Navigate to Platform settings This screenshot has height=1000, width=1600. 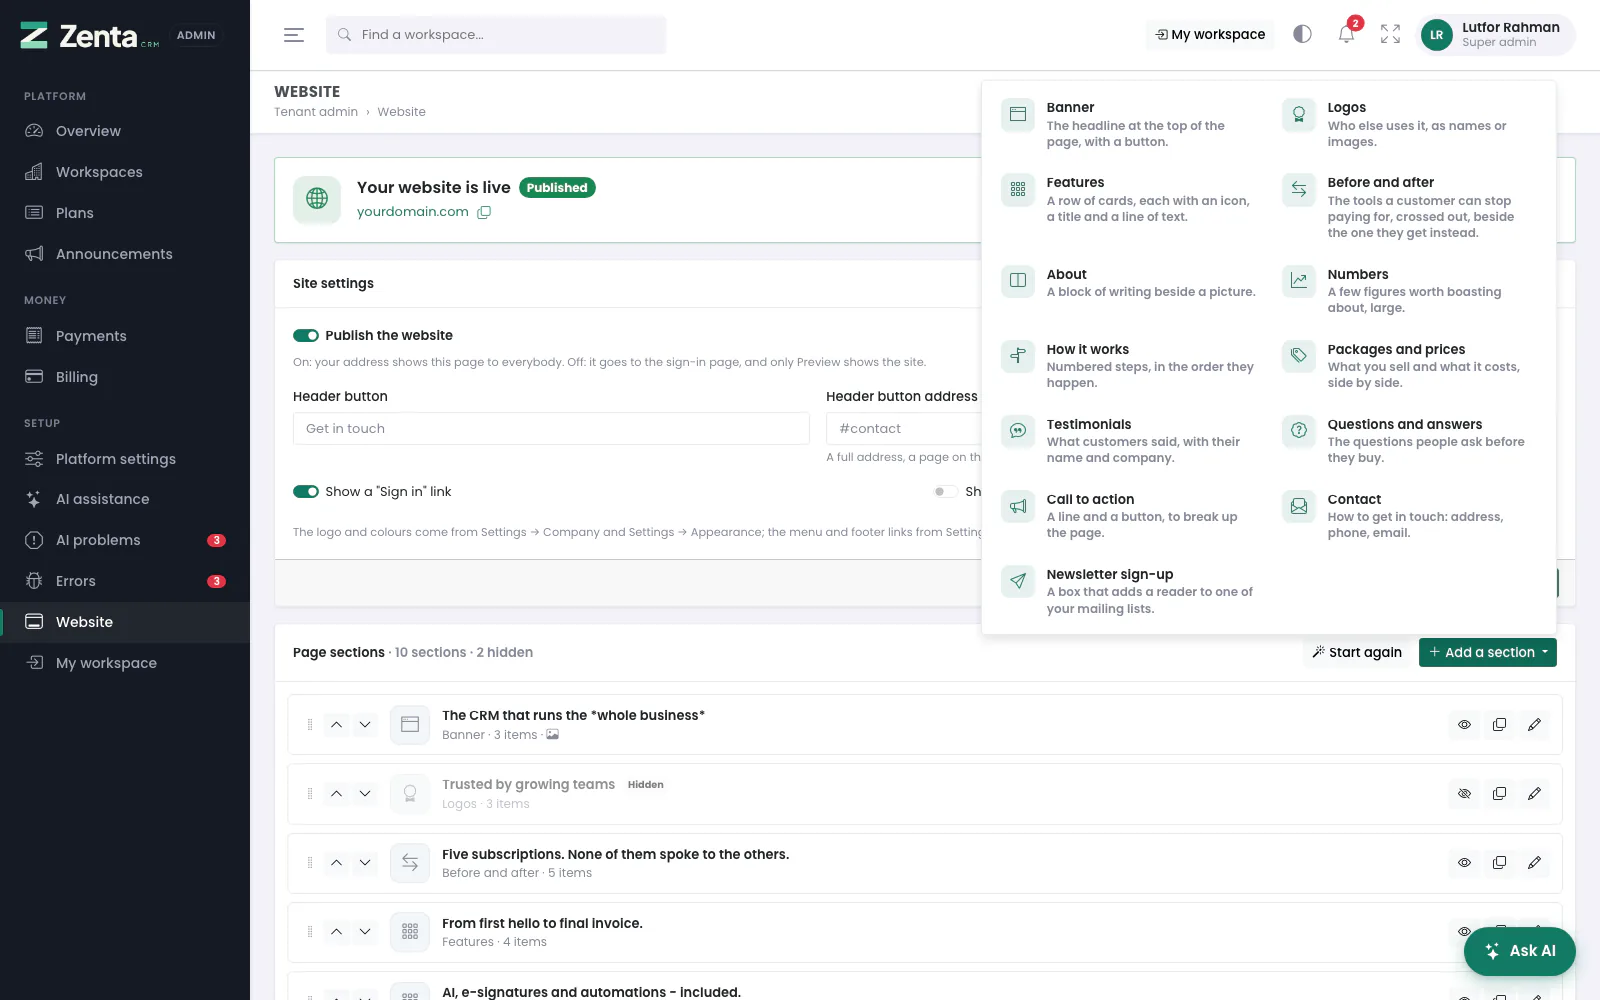125,459
